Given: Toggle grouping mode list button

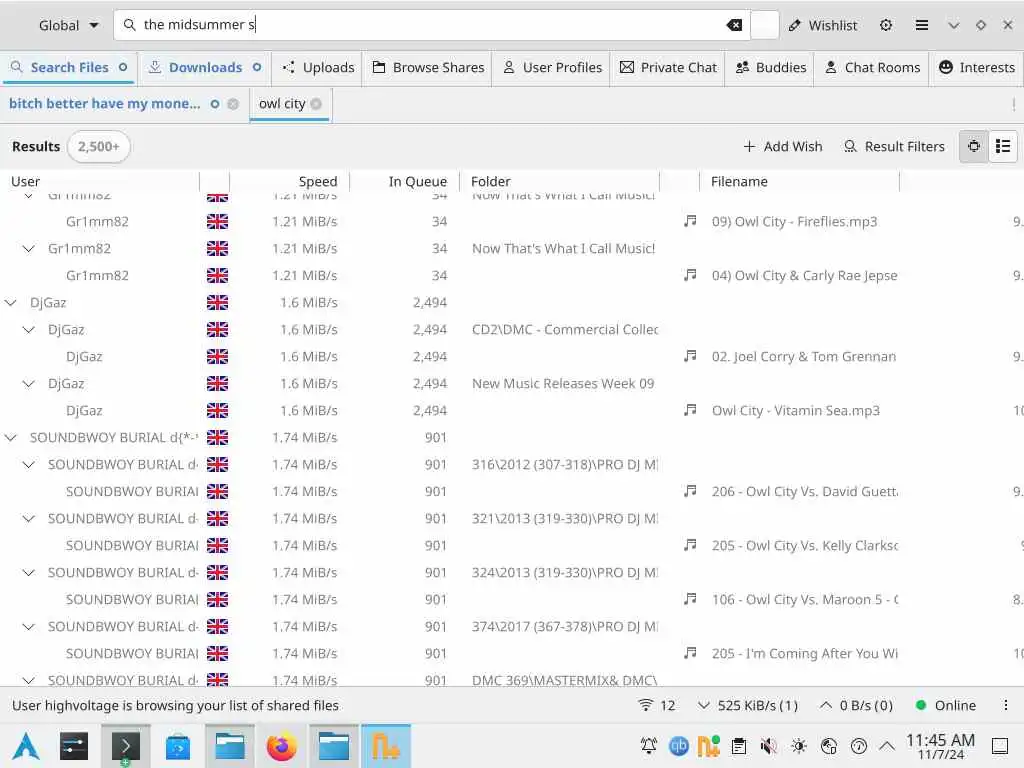Looking at the screenshot, I should coord(1002,146).
